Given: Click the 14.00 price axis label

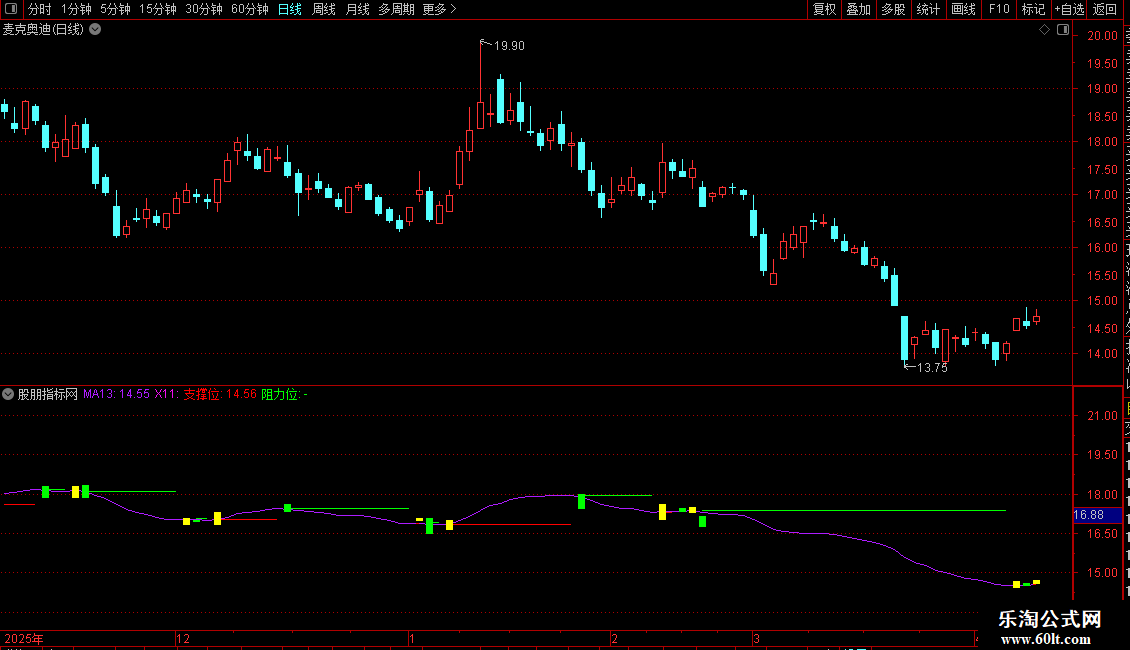Looking at the screenshot, I should 1103,354.
